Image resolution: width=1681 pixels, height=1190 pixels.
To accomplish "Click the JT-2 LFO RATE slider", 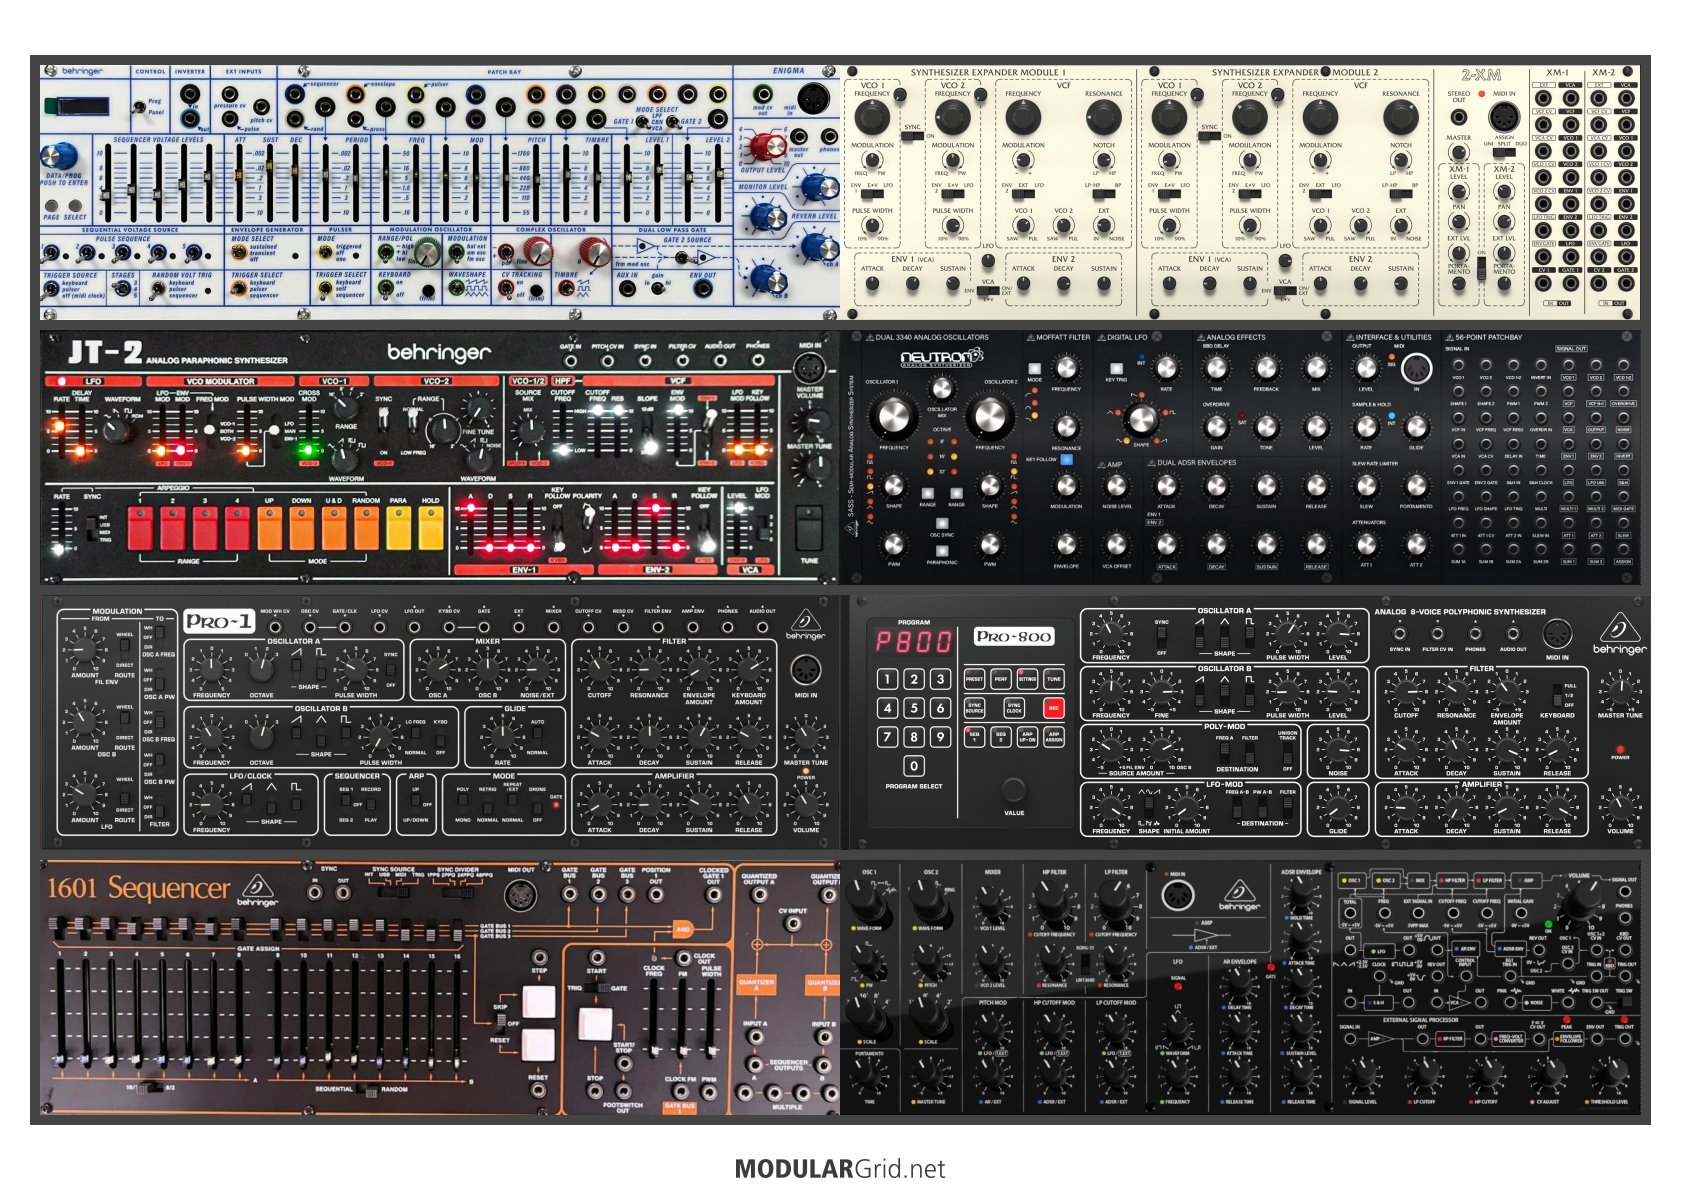I will click(x=62, y=430).
